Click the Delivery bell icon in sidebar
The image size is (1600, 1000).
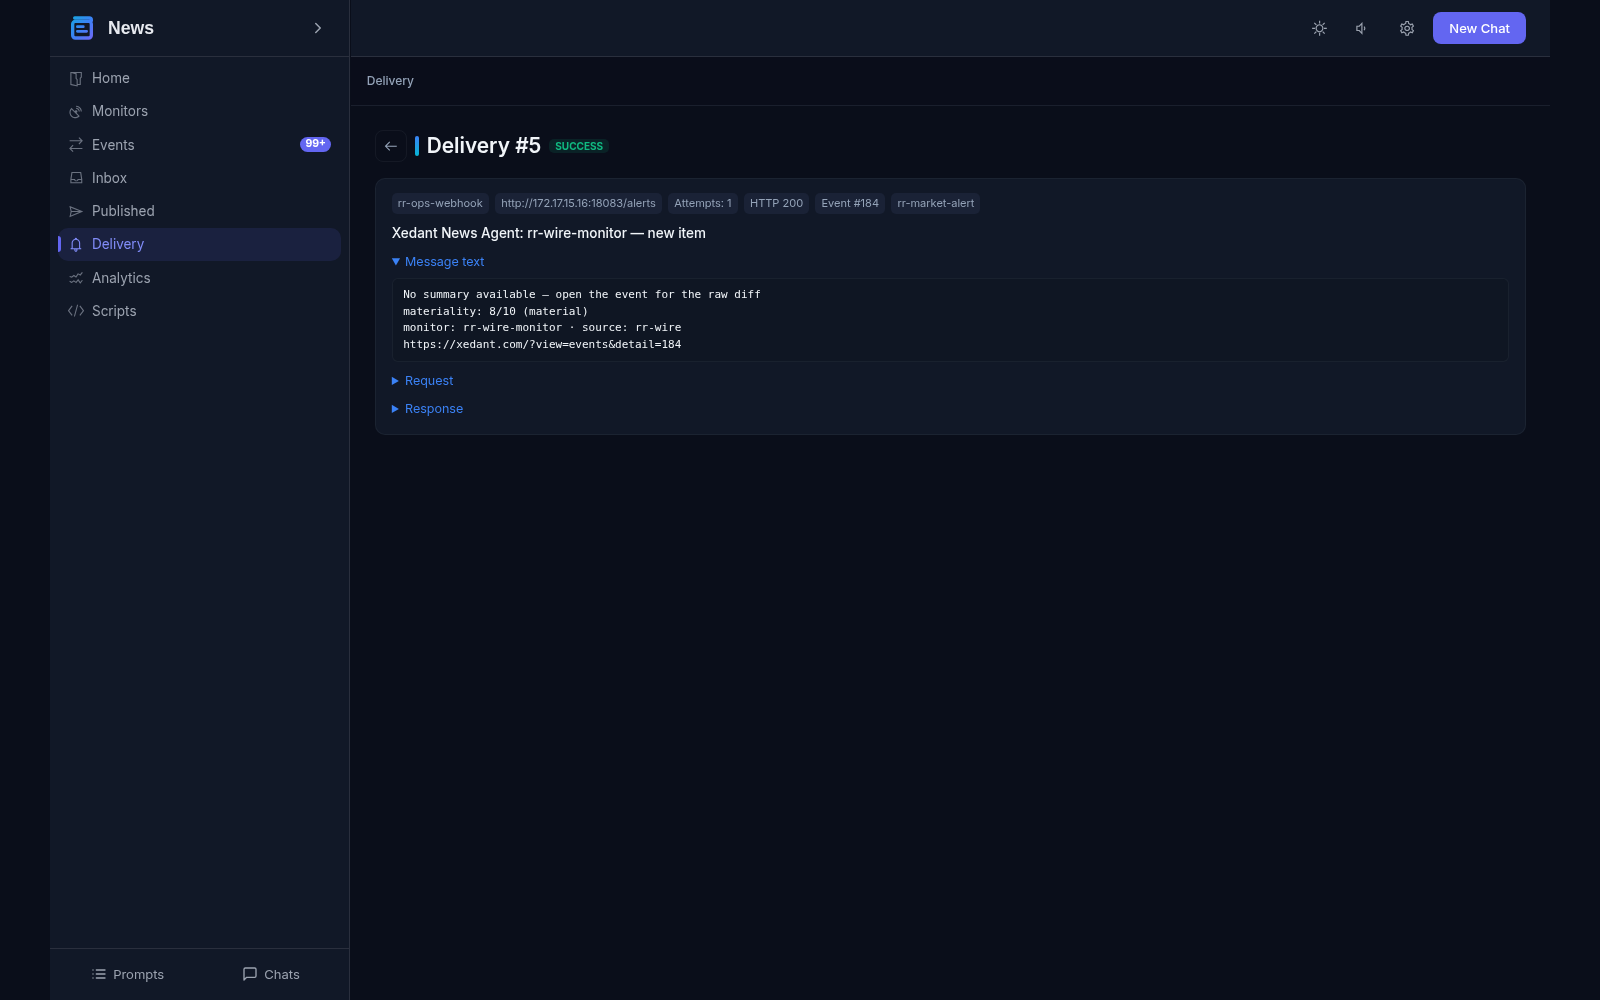[x=76, y=245]
